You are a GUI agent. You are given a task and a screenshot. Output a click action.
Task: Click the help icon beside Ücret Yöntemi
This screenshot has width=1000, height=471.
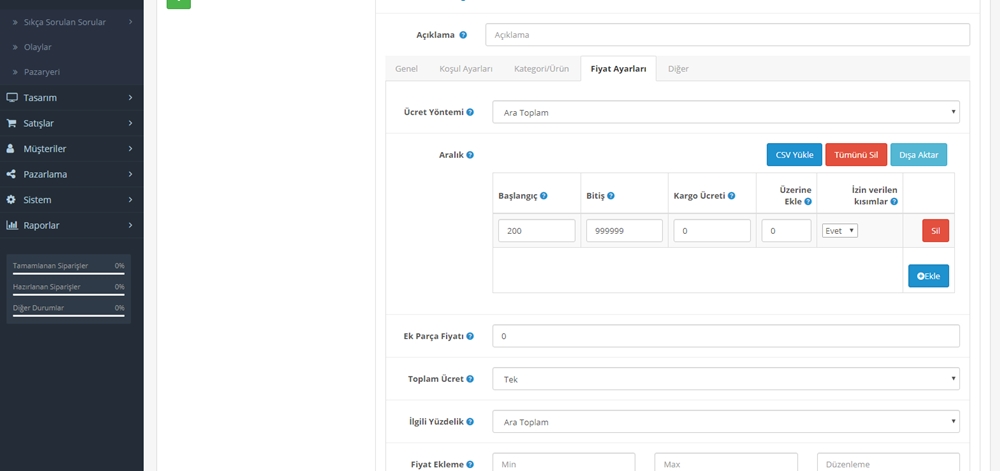point(470,112)
